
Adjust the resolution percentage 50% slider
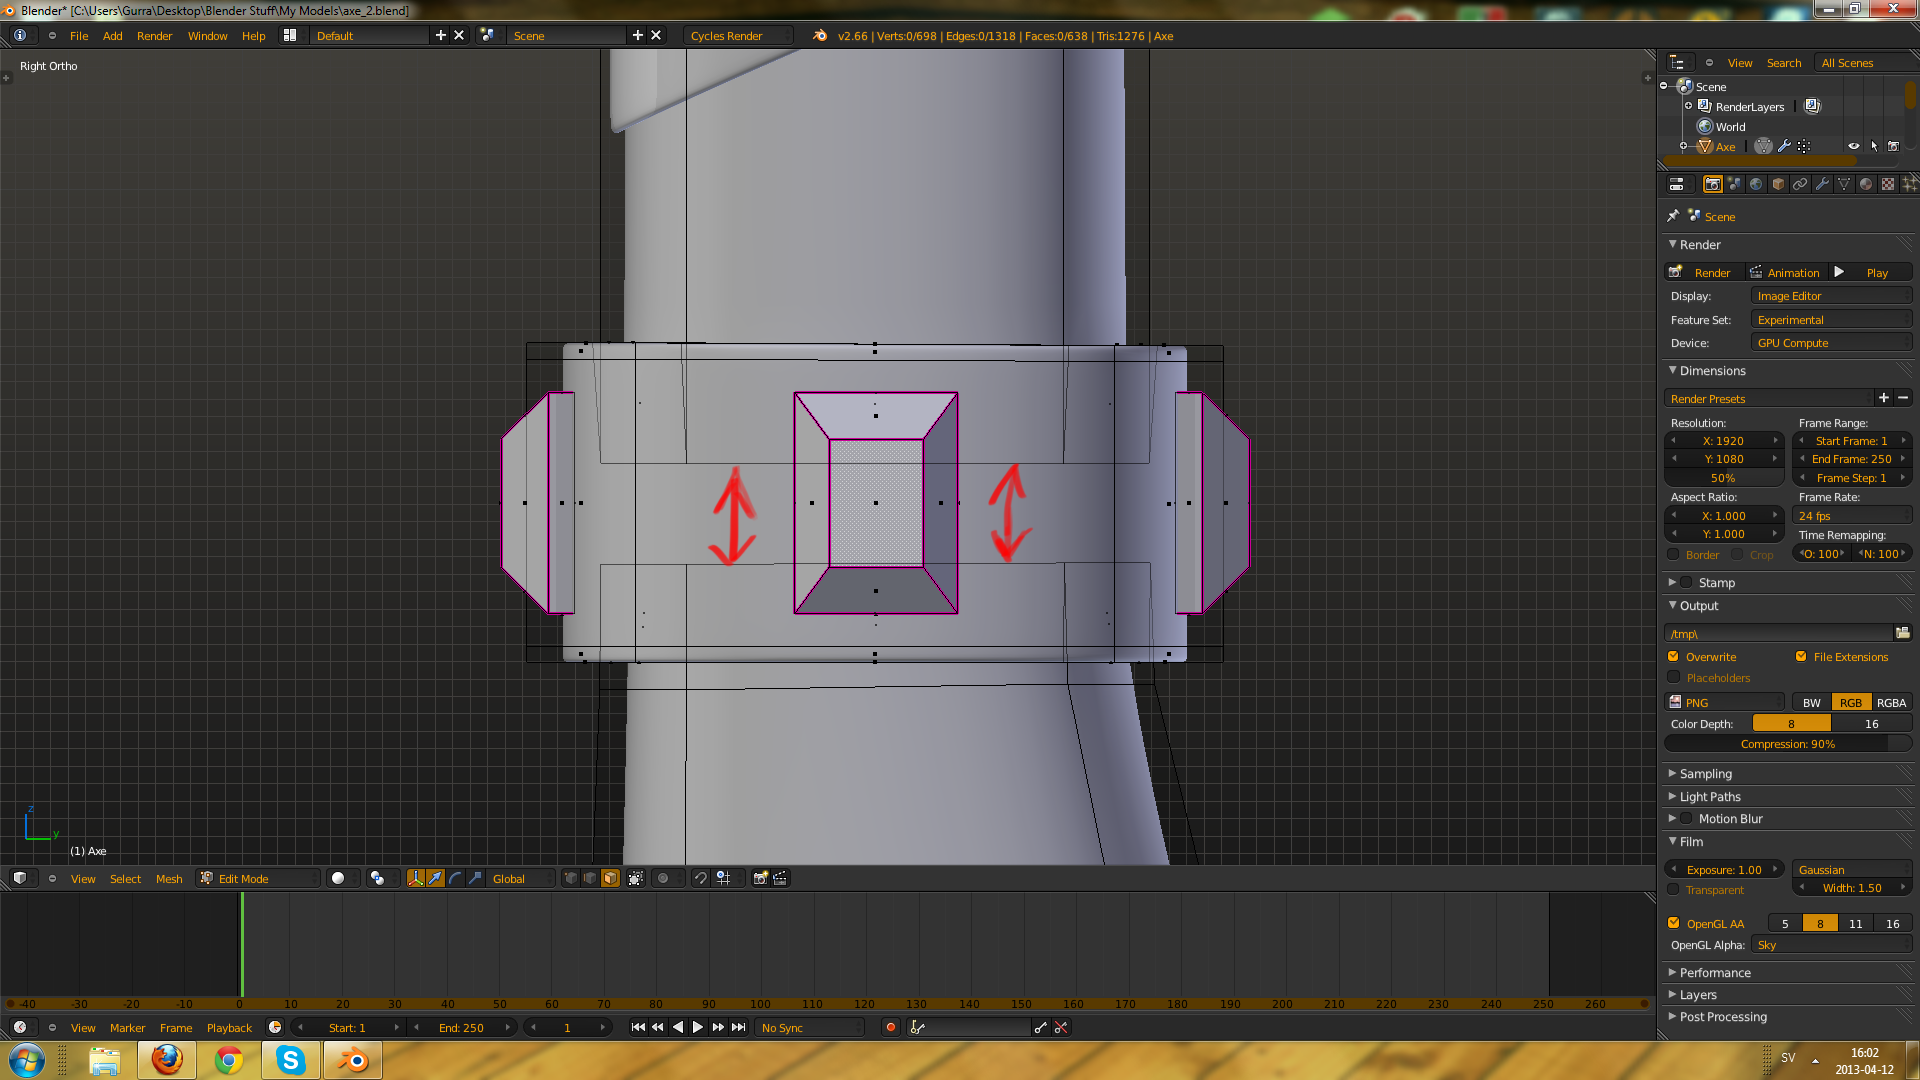(1724, 477)
